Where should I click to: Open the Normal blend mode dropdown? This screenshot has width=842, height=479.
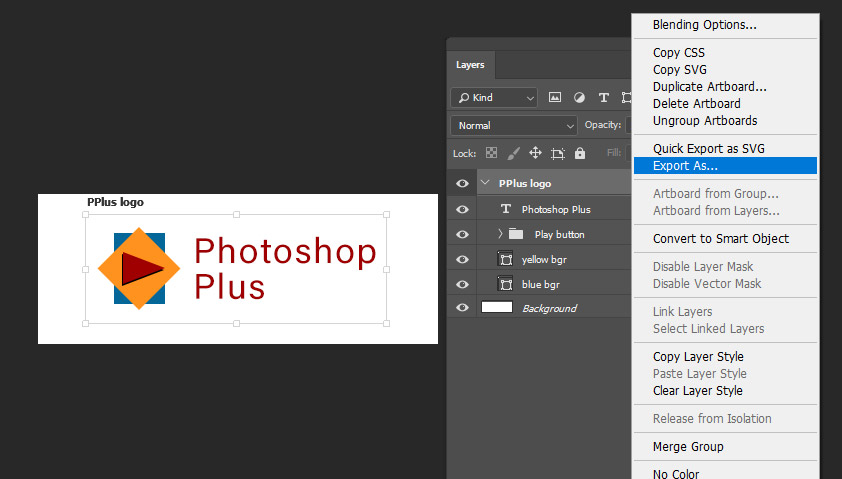(514, 126)
